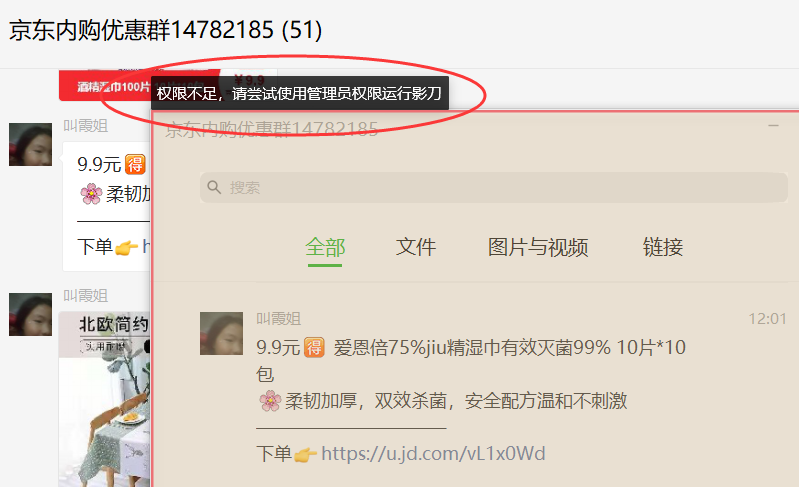Click the pointing hand emoji beside 下单
Viewport: 799px width, 487px height.
pos(306,454)
